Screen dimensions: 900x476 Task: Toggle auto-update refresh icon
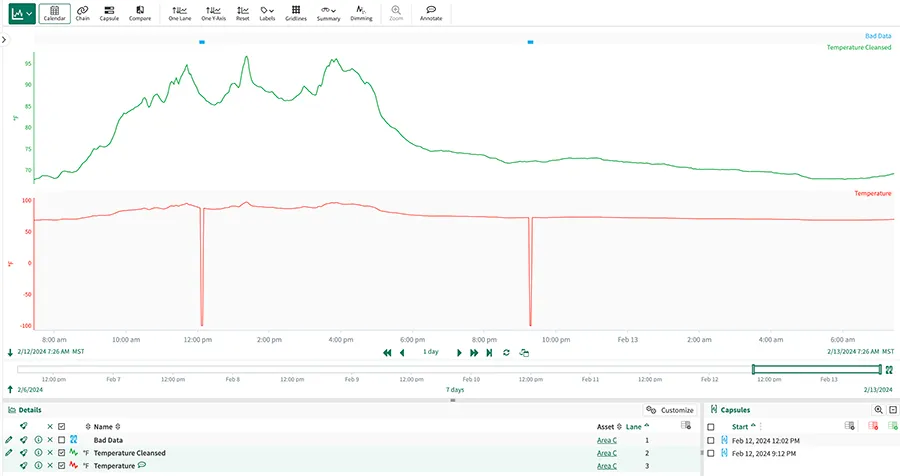tap(506, 353)
